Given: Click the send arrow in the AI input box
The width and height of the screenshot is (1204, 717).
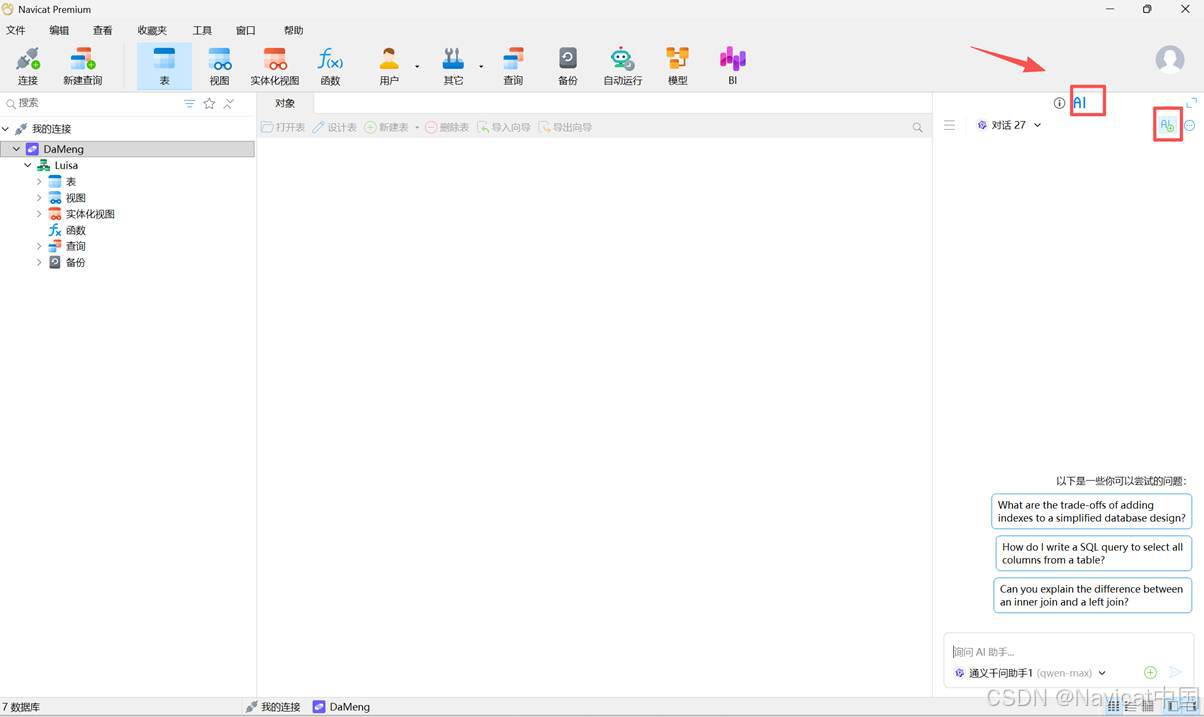Looking at the screenshot, I should (1176, 673).
